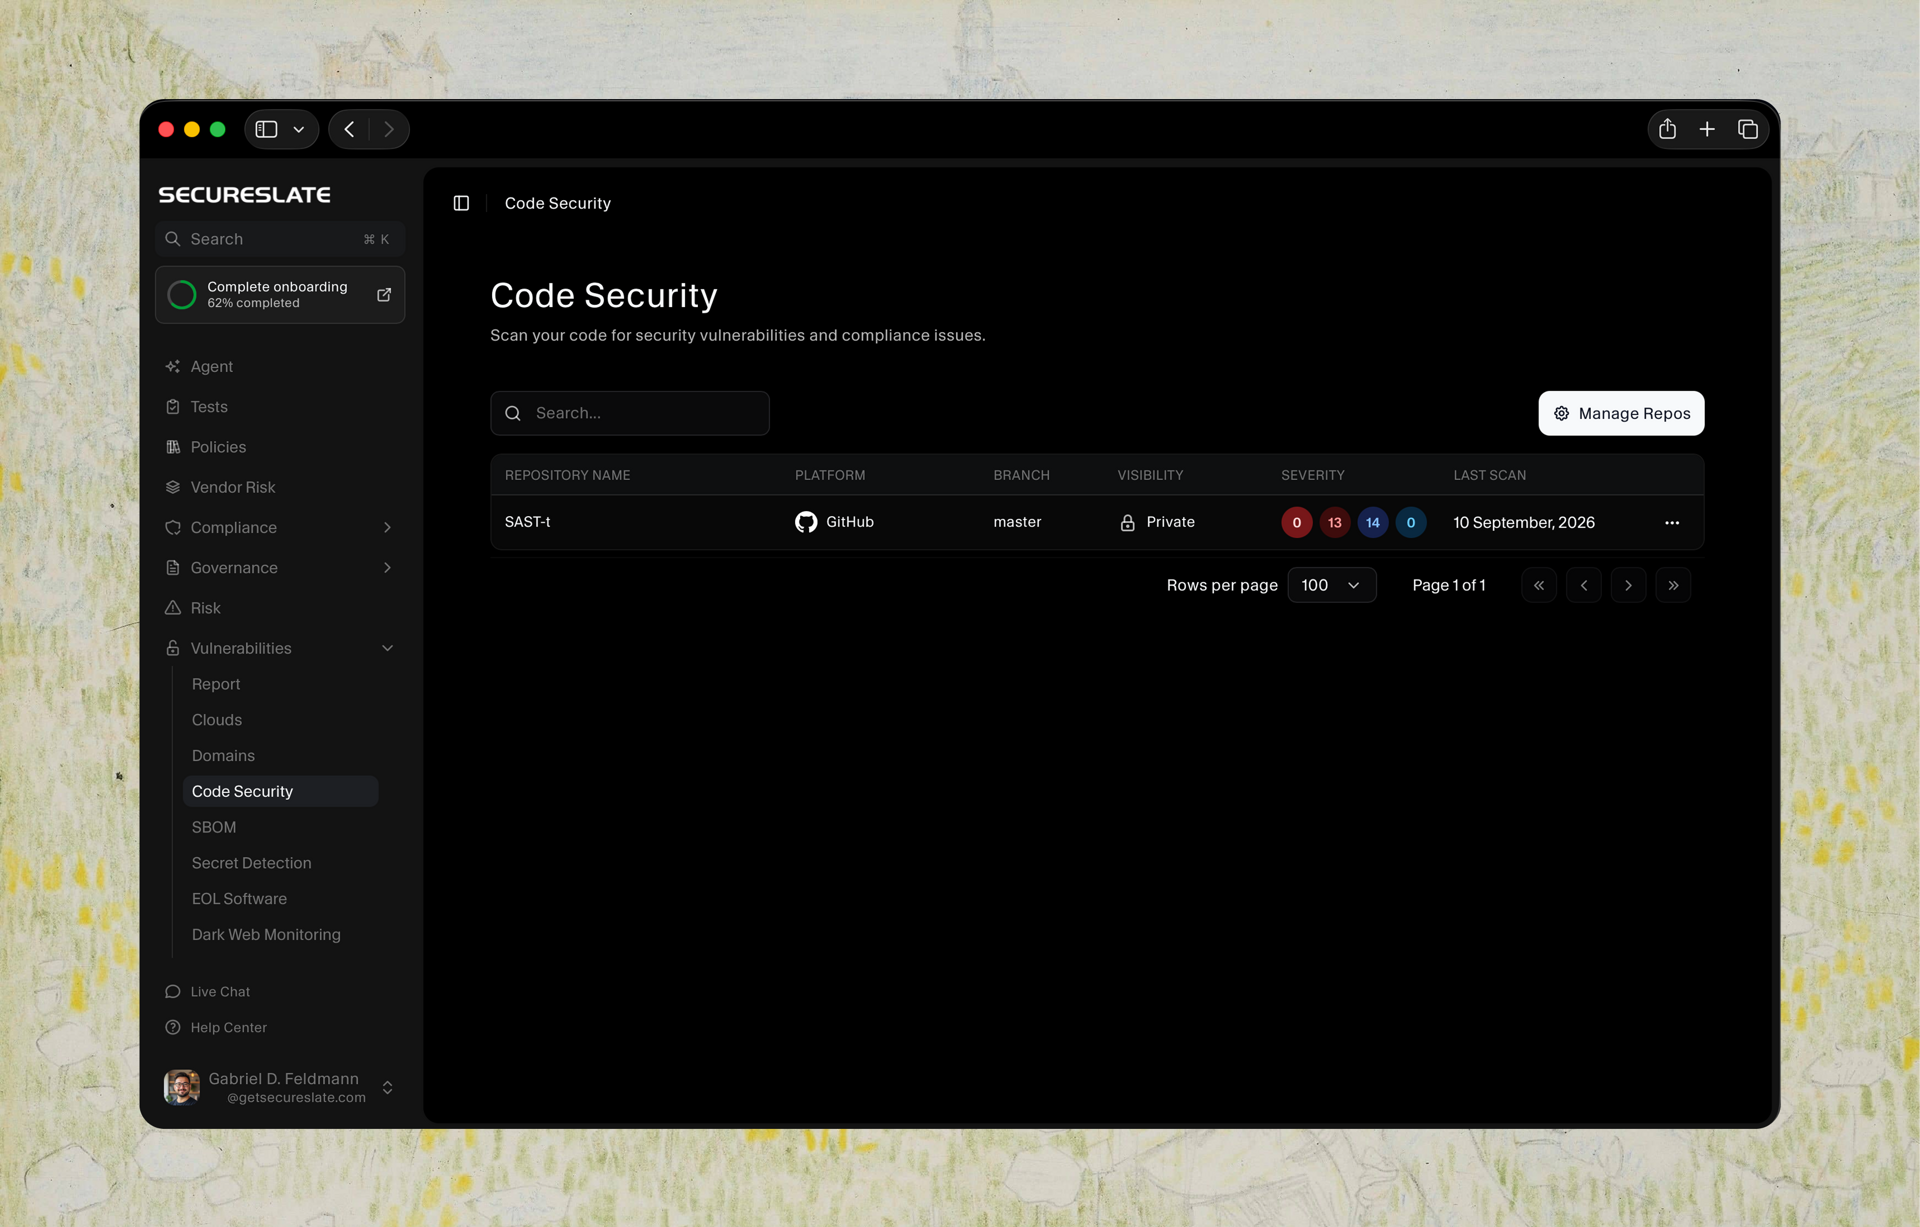Click the Last Scan column header

(x=1489, y=475)
